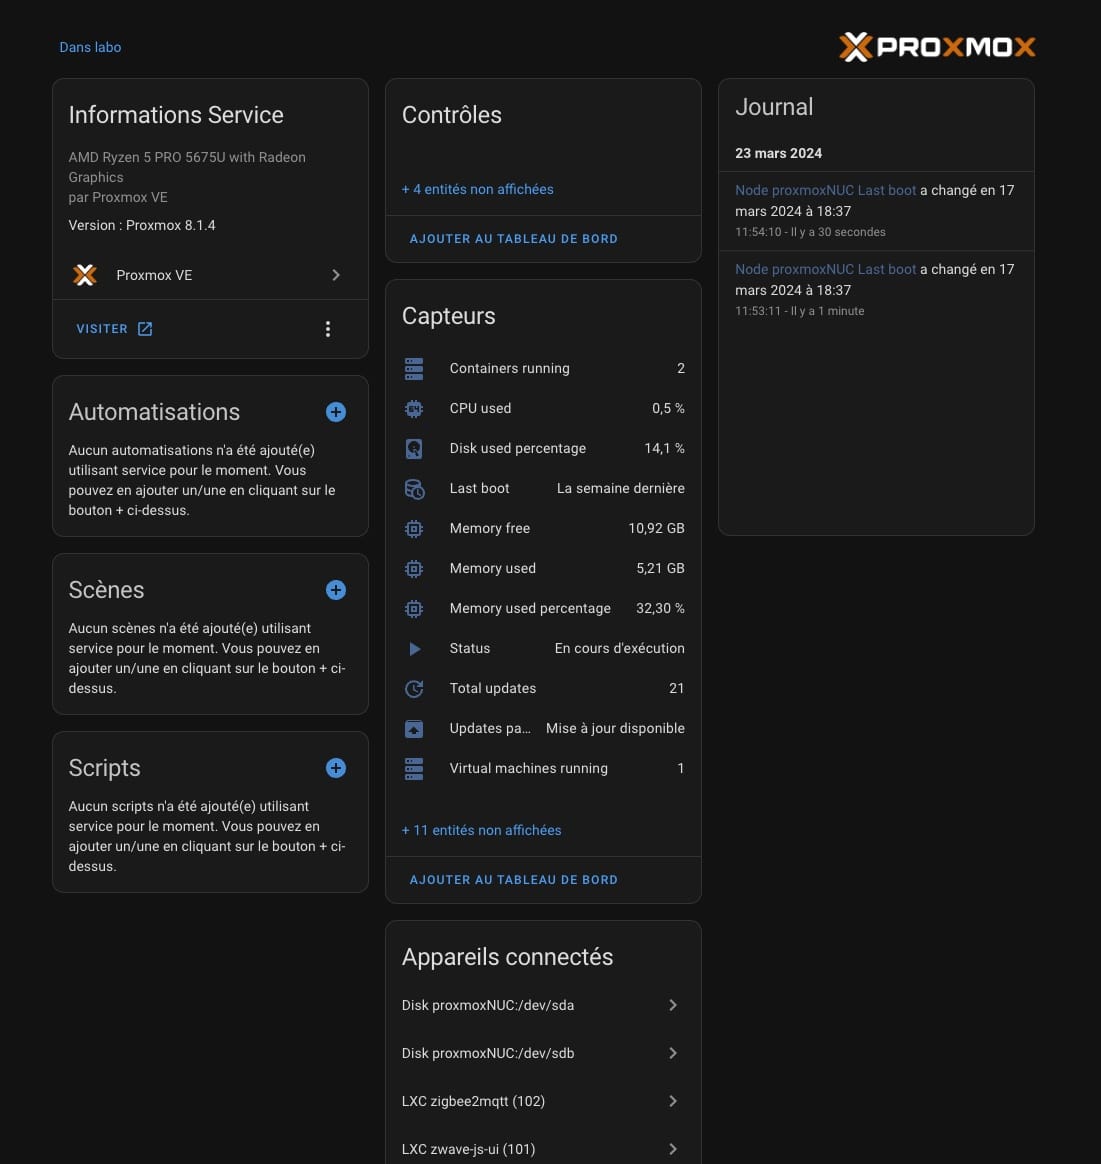
Task: Select Disk proxmoxNUC:/dev/sda device name
Action: (x=488, y=1006)
